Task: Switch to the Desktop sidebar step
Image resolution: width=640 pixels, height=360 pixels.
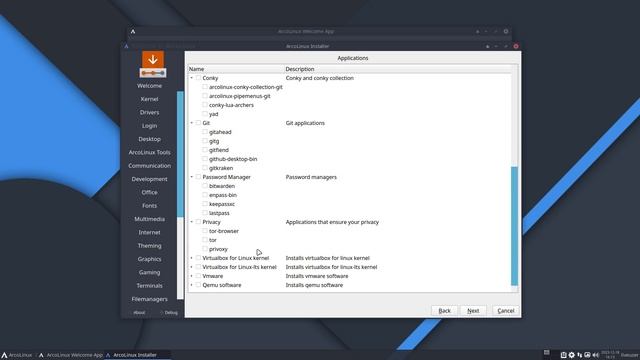Action: pyautogui.click(x=149, y=139)
